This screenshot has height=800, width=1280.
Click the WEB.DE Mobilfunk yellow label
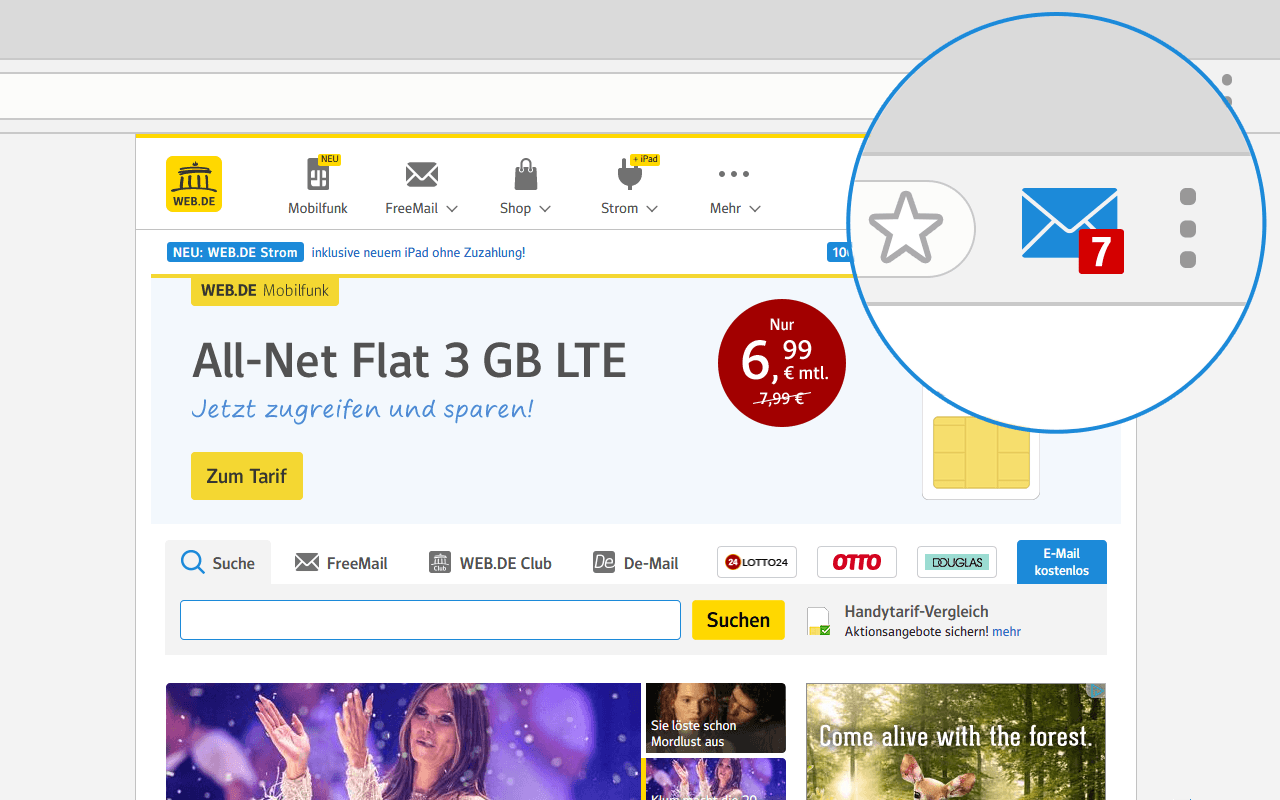pos(265,291)
